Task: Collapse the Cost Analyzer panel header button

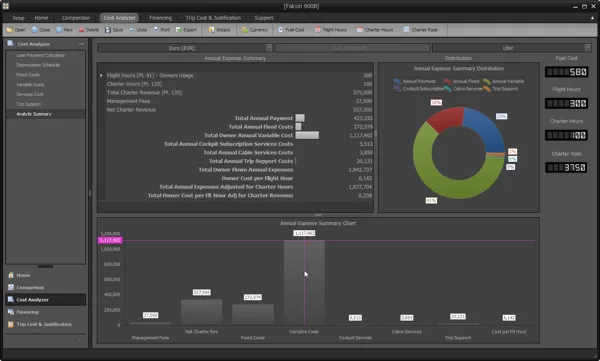Action: (x=82, y=44)
